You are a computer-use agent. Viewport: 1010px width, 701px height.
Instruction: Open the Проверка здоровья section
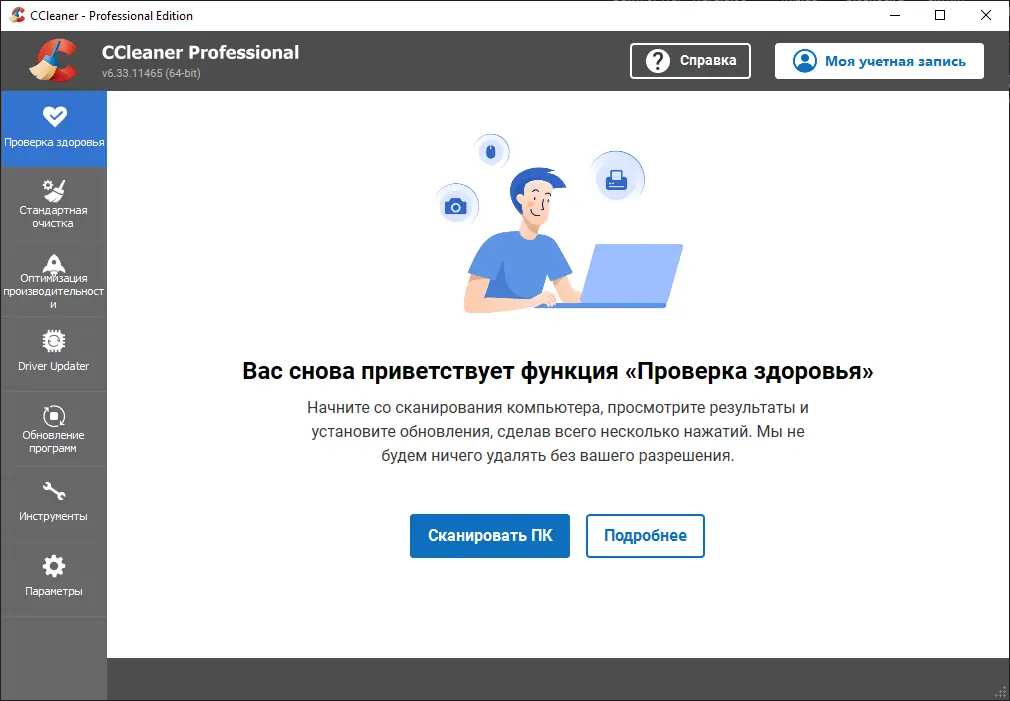(x=53, y=129)
